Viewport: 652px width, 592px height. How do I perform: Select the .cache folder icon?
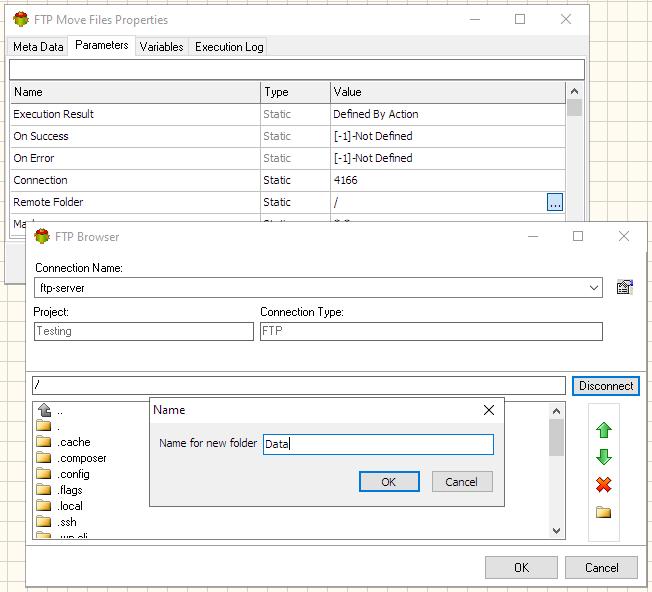(x=43, y=441)
